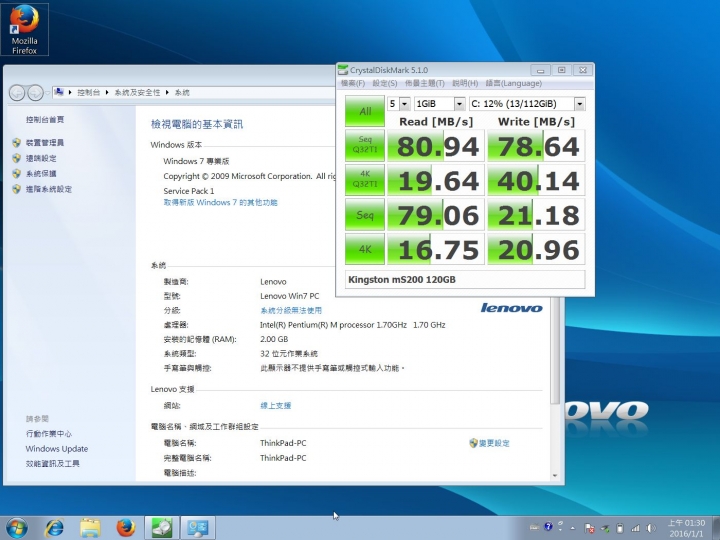This screenshot has height=540, width=720.
Task: Expand the arrow after 控制台 in the address bar
Action: pyautogui.click(x=107, y=93)
